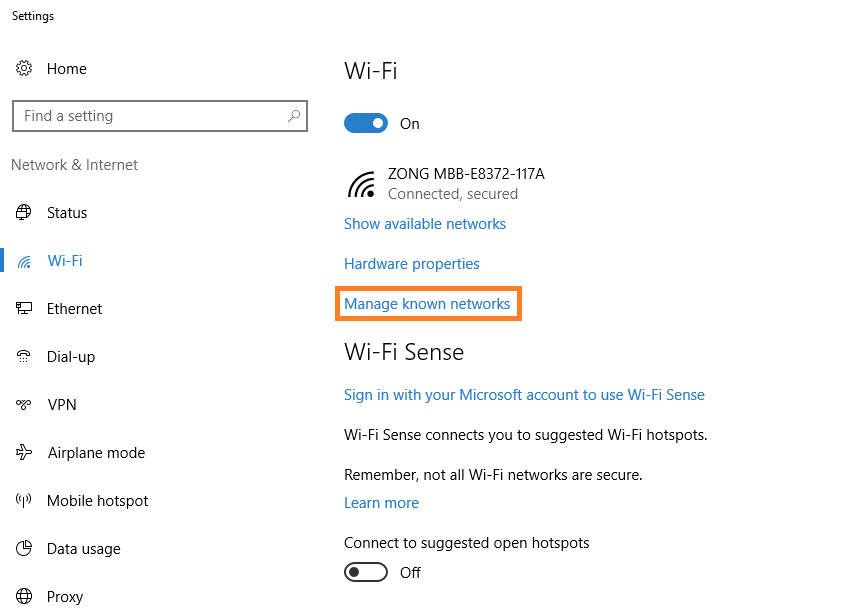Click the Proxy globe icon

(x=24, y=596)
